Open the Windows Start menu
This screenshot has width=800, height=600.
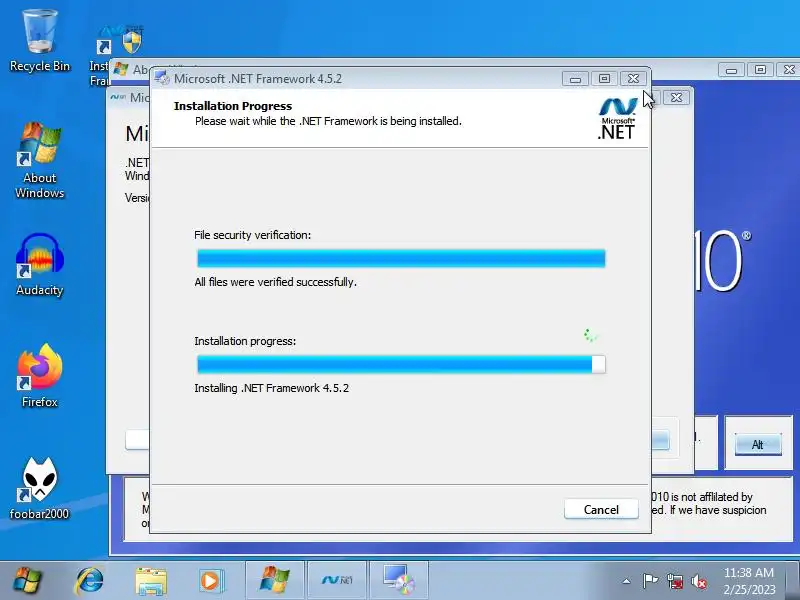point(28,580)
